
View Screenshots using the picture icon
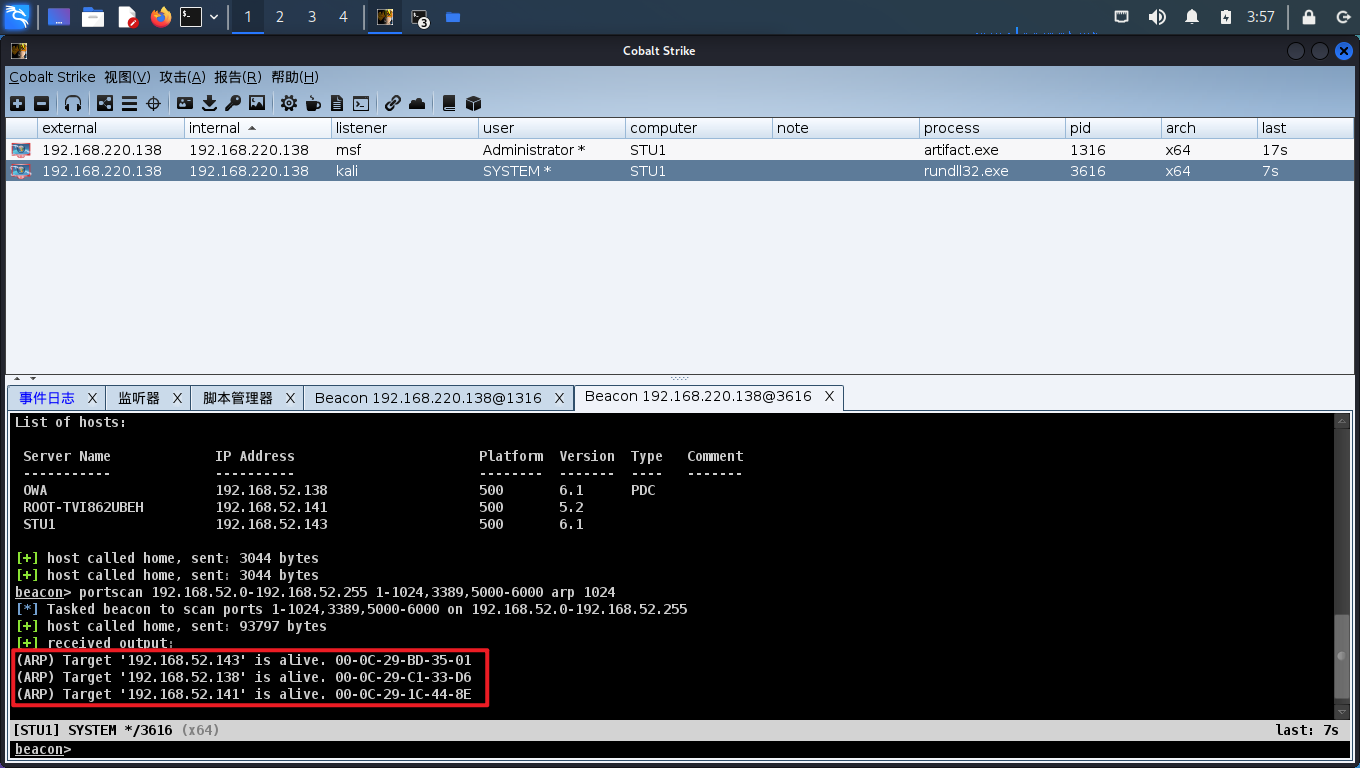257,103
